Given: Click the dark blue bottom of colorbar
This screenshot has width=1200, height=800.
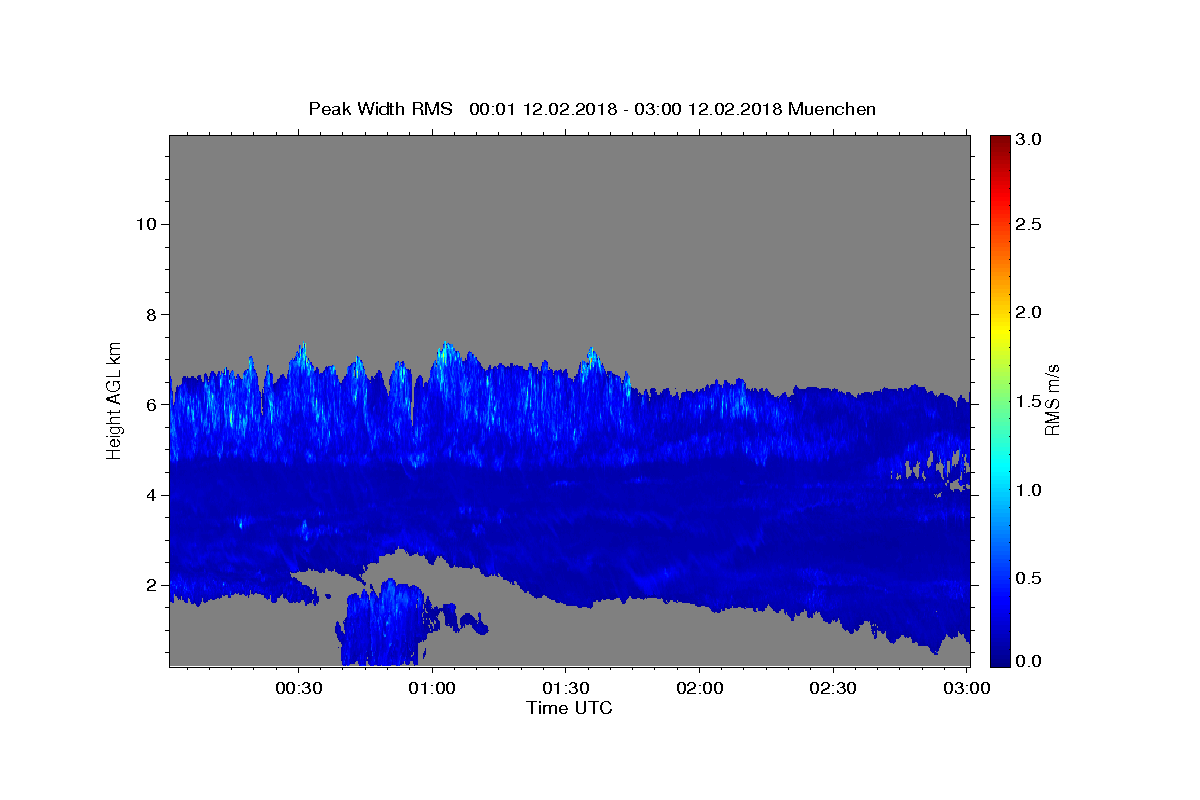Looking at the screenshot, I should 1000,658.
